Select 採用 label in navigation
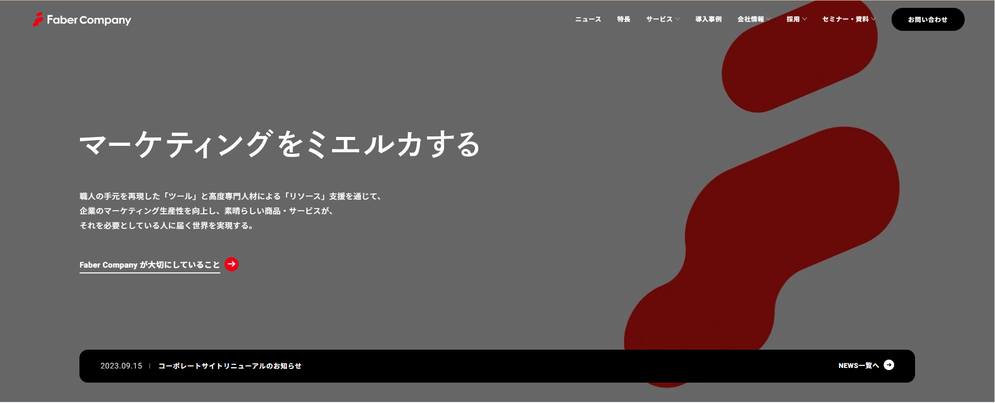The height and width of the screenshot is (403, 995). pyautogui.click(x=792, y=19)
